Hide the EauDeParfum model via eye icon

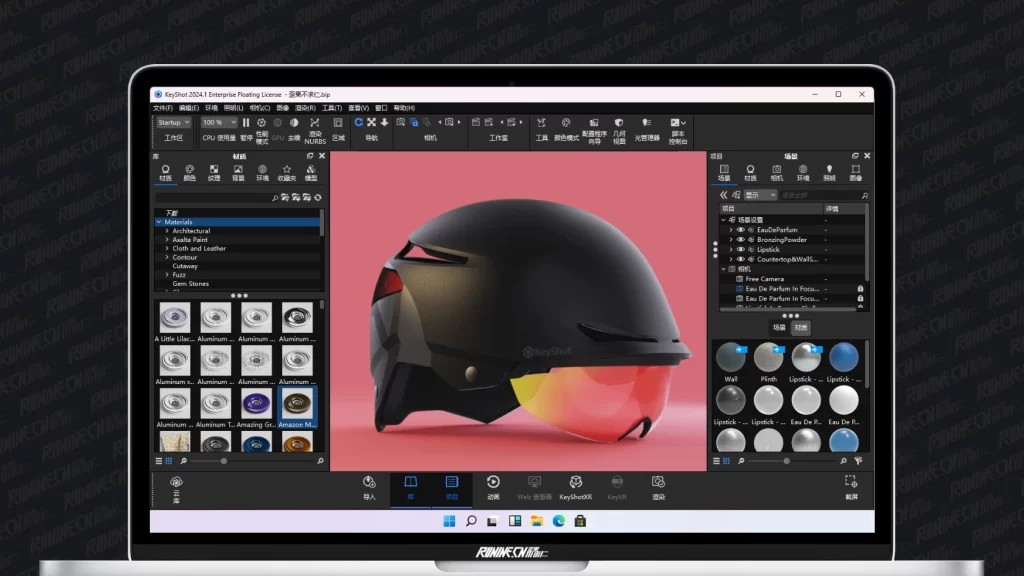[741, 230]
